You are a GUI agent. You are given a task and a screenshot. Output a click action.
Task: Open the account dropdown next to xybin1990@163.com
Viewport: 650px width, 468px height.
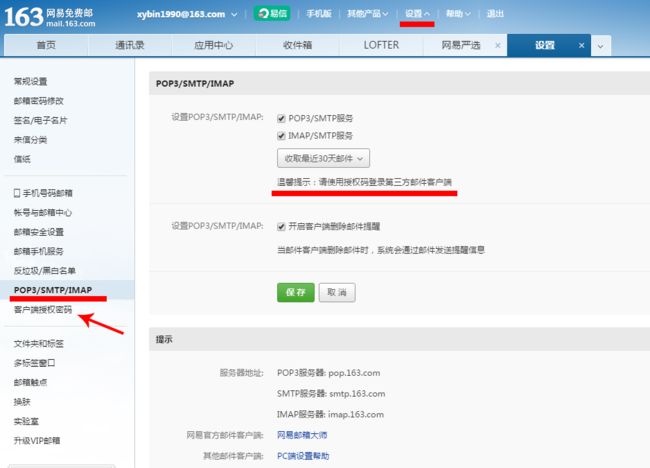pos(234,15)
